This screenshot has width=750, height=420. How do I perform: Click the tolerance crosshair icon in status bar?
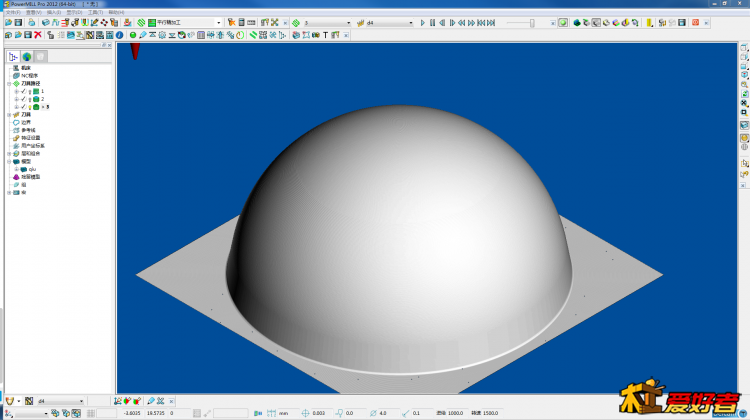(305, 413)
